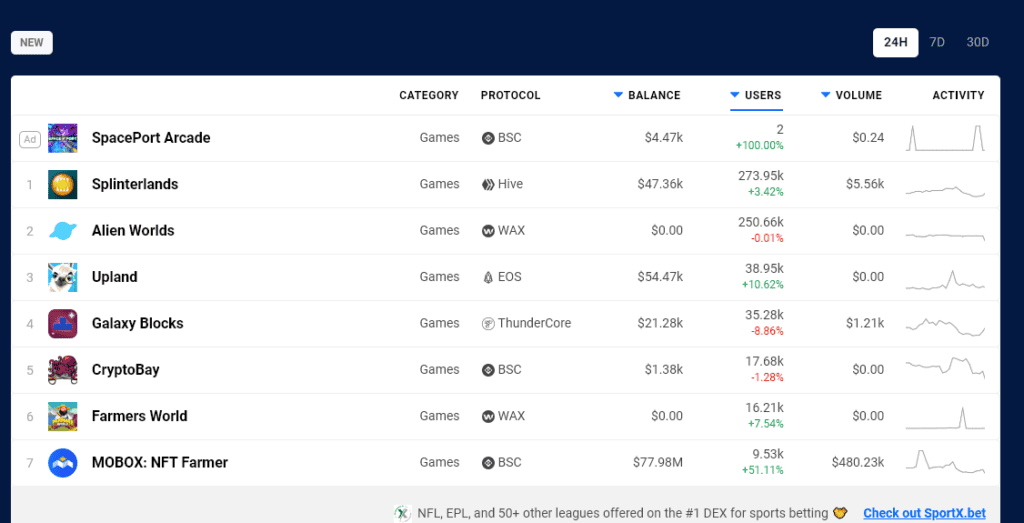1024x523 pixels.
Task: Click the Farmers World activity sparkline
Action: 945,418
